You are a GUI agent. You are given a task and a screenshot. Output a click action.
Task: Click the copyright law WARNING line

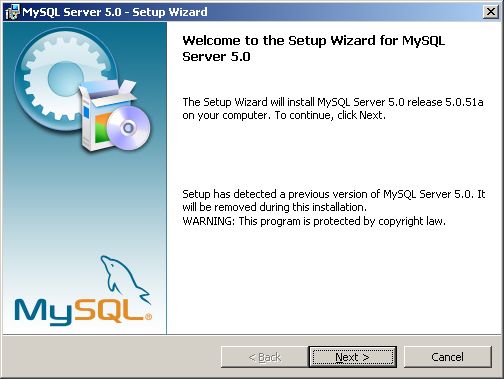(314, 221)
